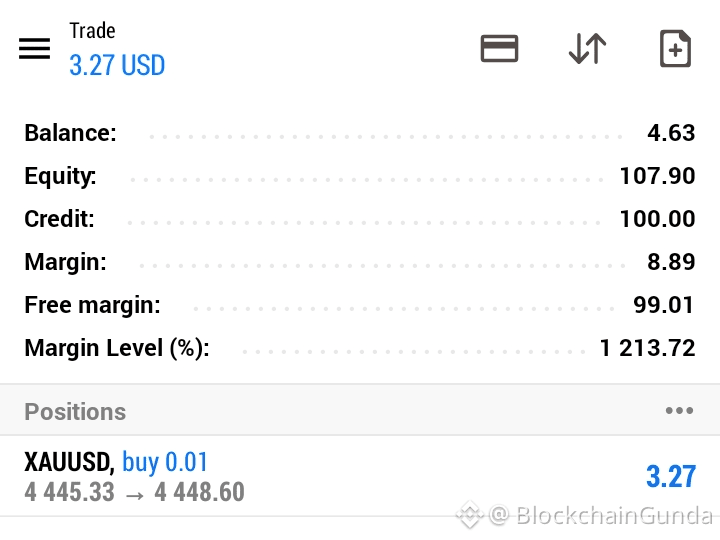Open the hamburger navigation menu
Screen dimensions: 720x540
click(x=34, y=49)
